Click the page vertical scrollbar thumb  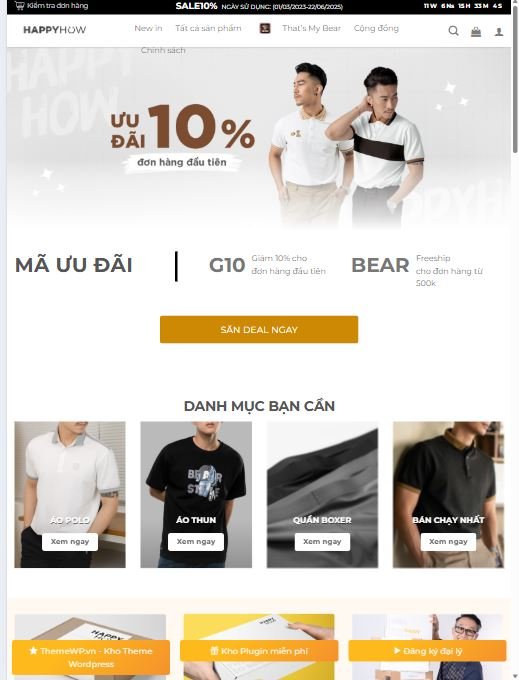[515, 78]
